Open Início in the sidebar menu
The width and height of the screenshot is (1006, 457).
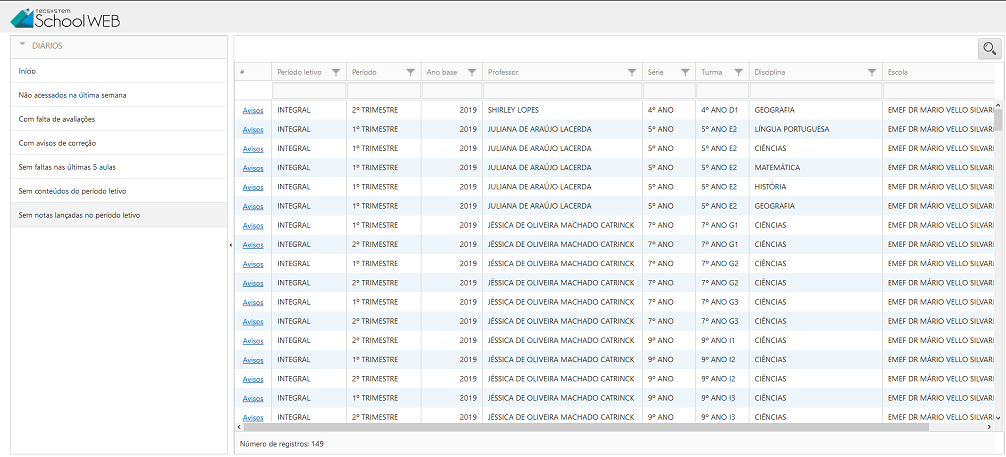[x=27, y=71]
